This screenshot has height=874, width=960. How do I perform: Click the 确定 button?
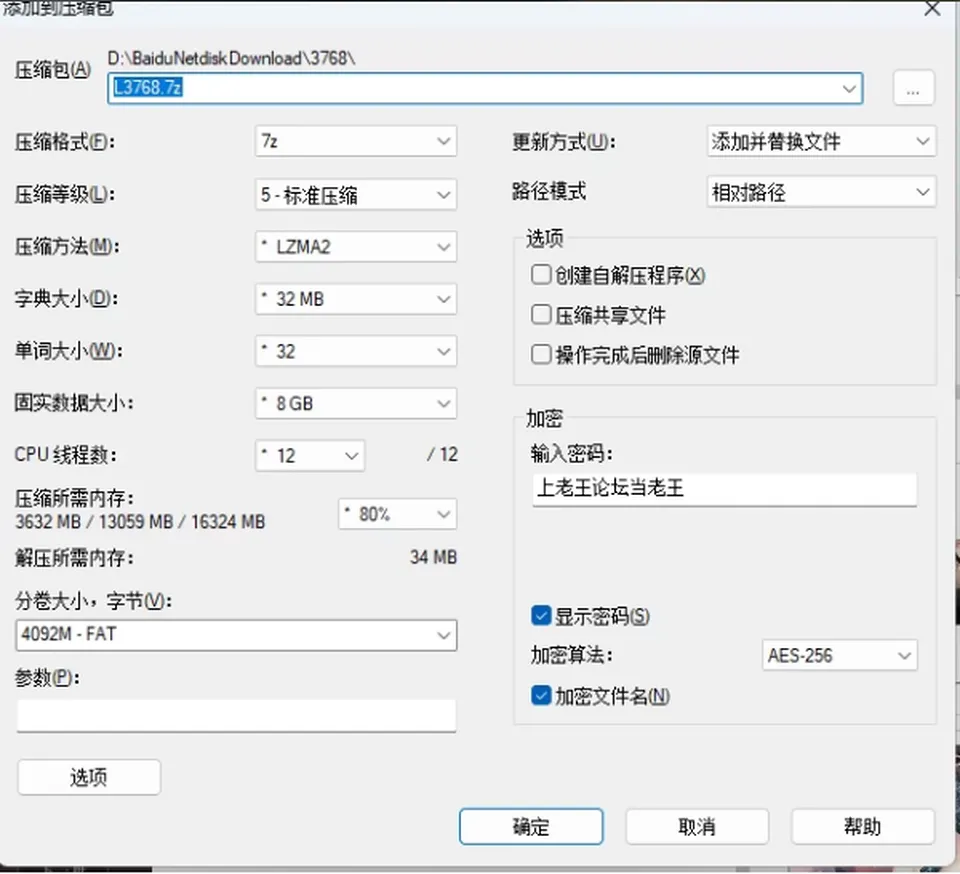531,826
